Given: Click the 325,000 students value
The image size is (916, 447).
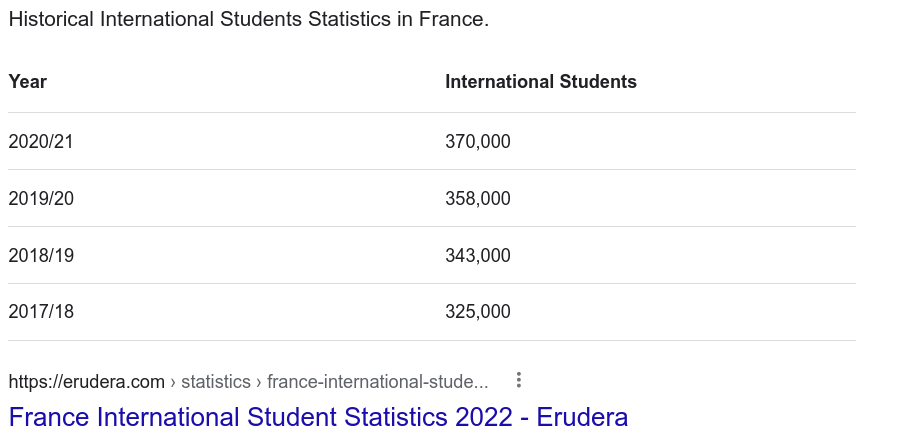Looking at the screenshot, I should (478, 311).
